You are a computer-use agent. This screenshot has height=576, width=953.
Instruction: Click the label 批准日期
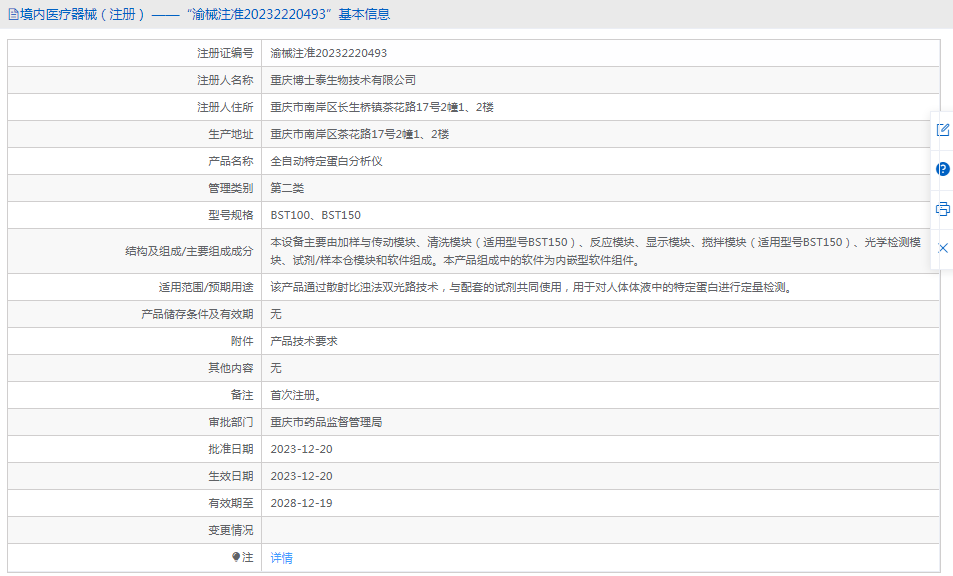pyautogui.click(x=230, y=450)
